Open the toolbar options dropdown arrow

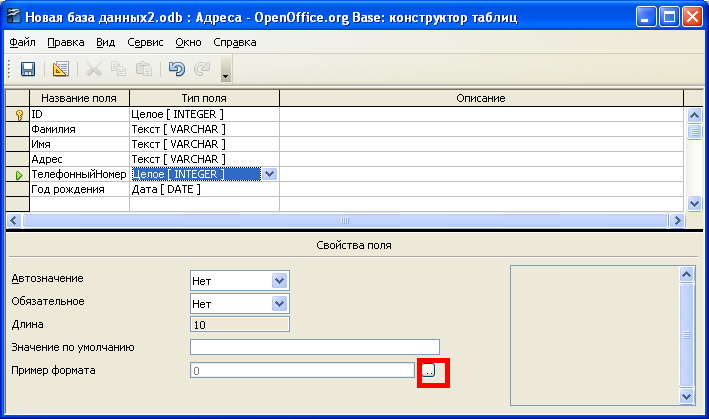coord(226,69)
